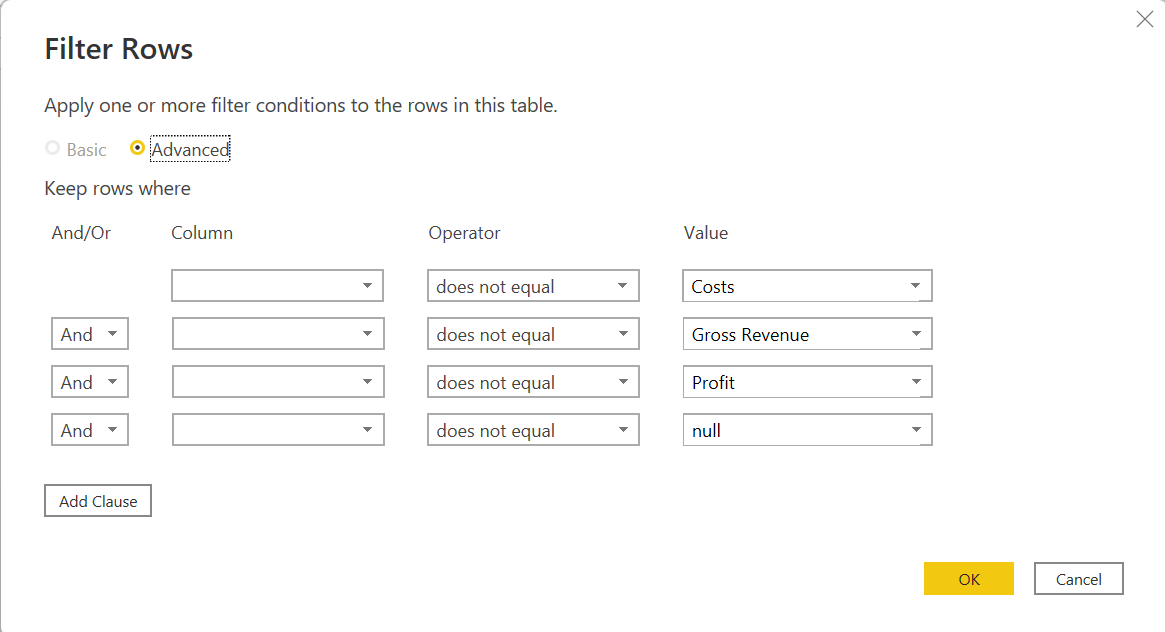Open first row Column dropdown
Image resolution: width=1165 pixels, height=632 pixels.
pyautogui.click(x=277, y=286)
